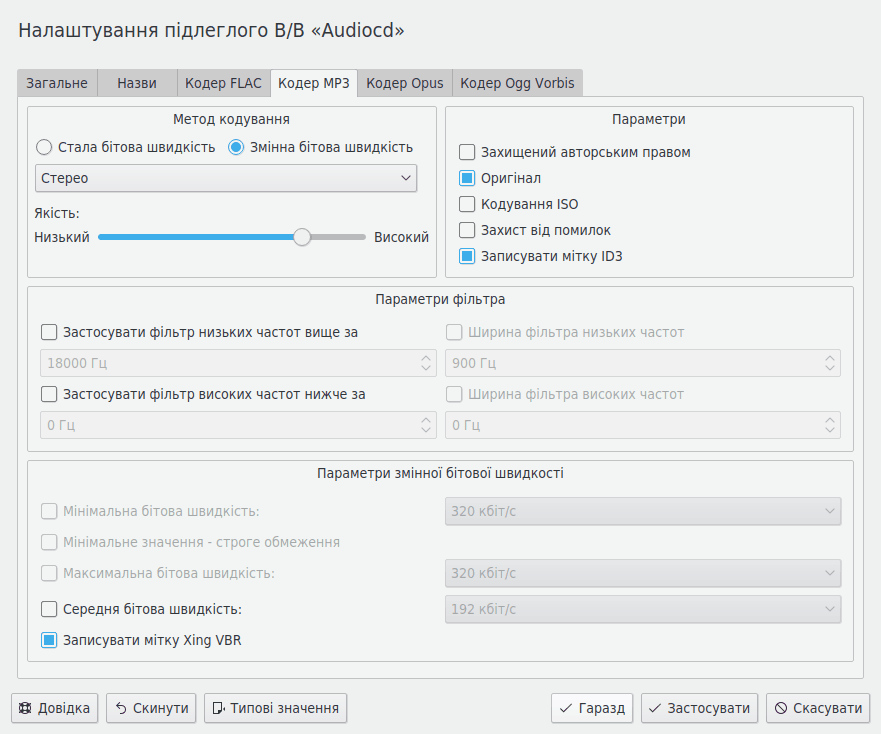Click the Типові значення defaults button

[275, 708]
